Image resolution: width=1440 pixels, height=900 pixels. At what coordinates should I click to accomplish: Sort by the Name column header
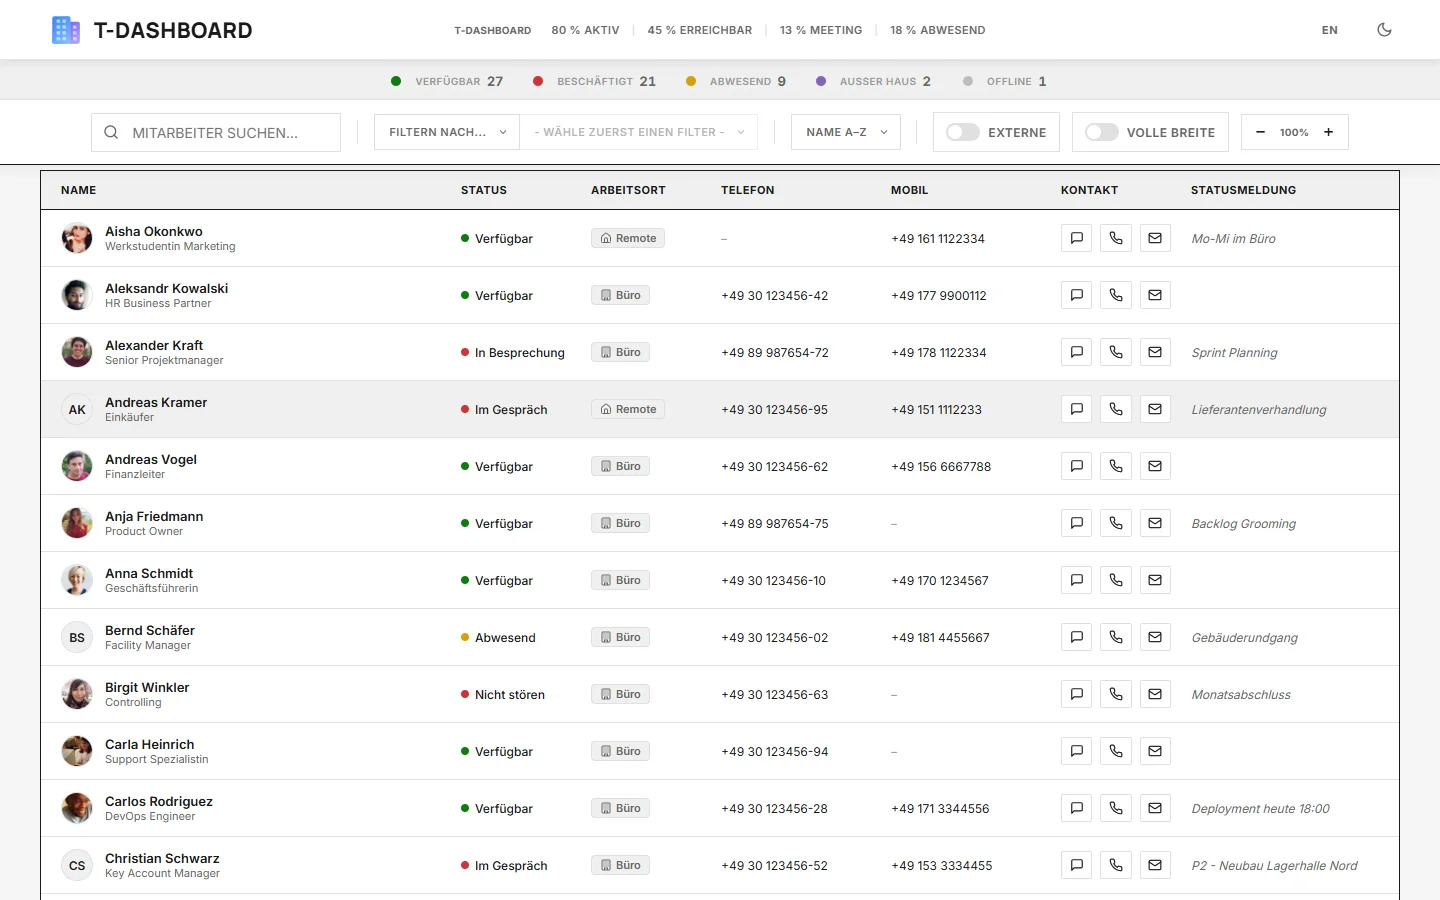(79, 190)
